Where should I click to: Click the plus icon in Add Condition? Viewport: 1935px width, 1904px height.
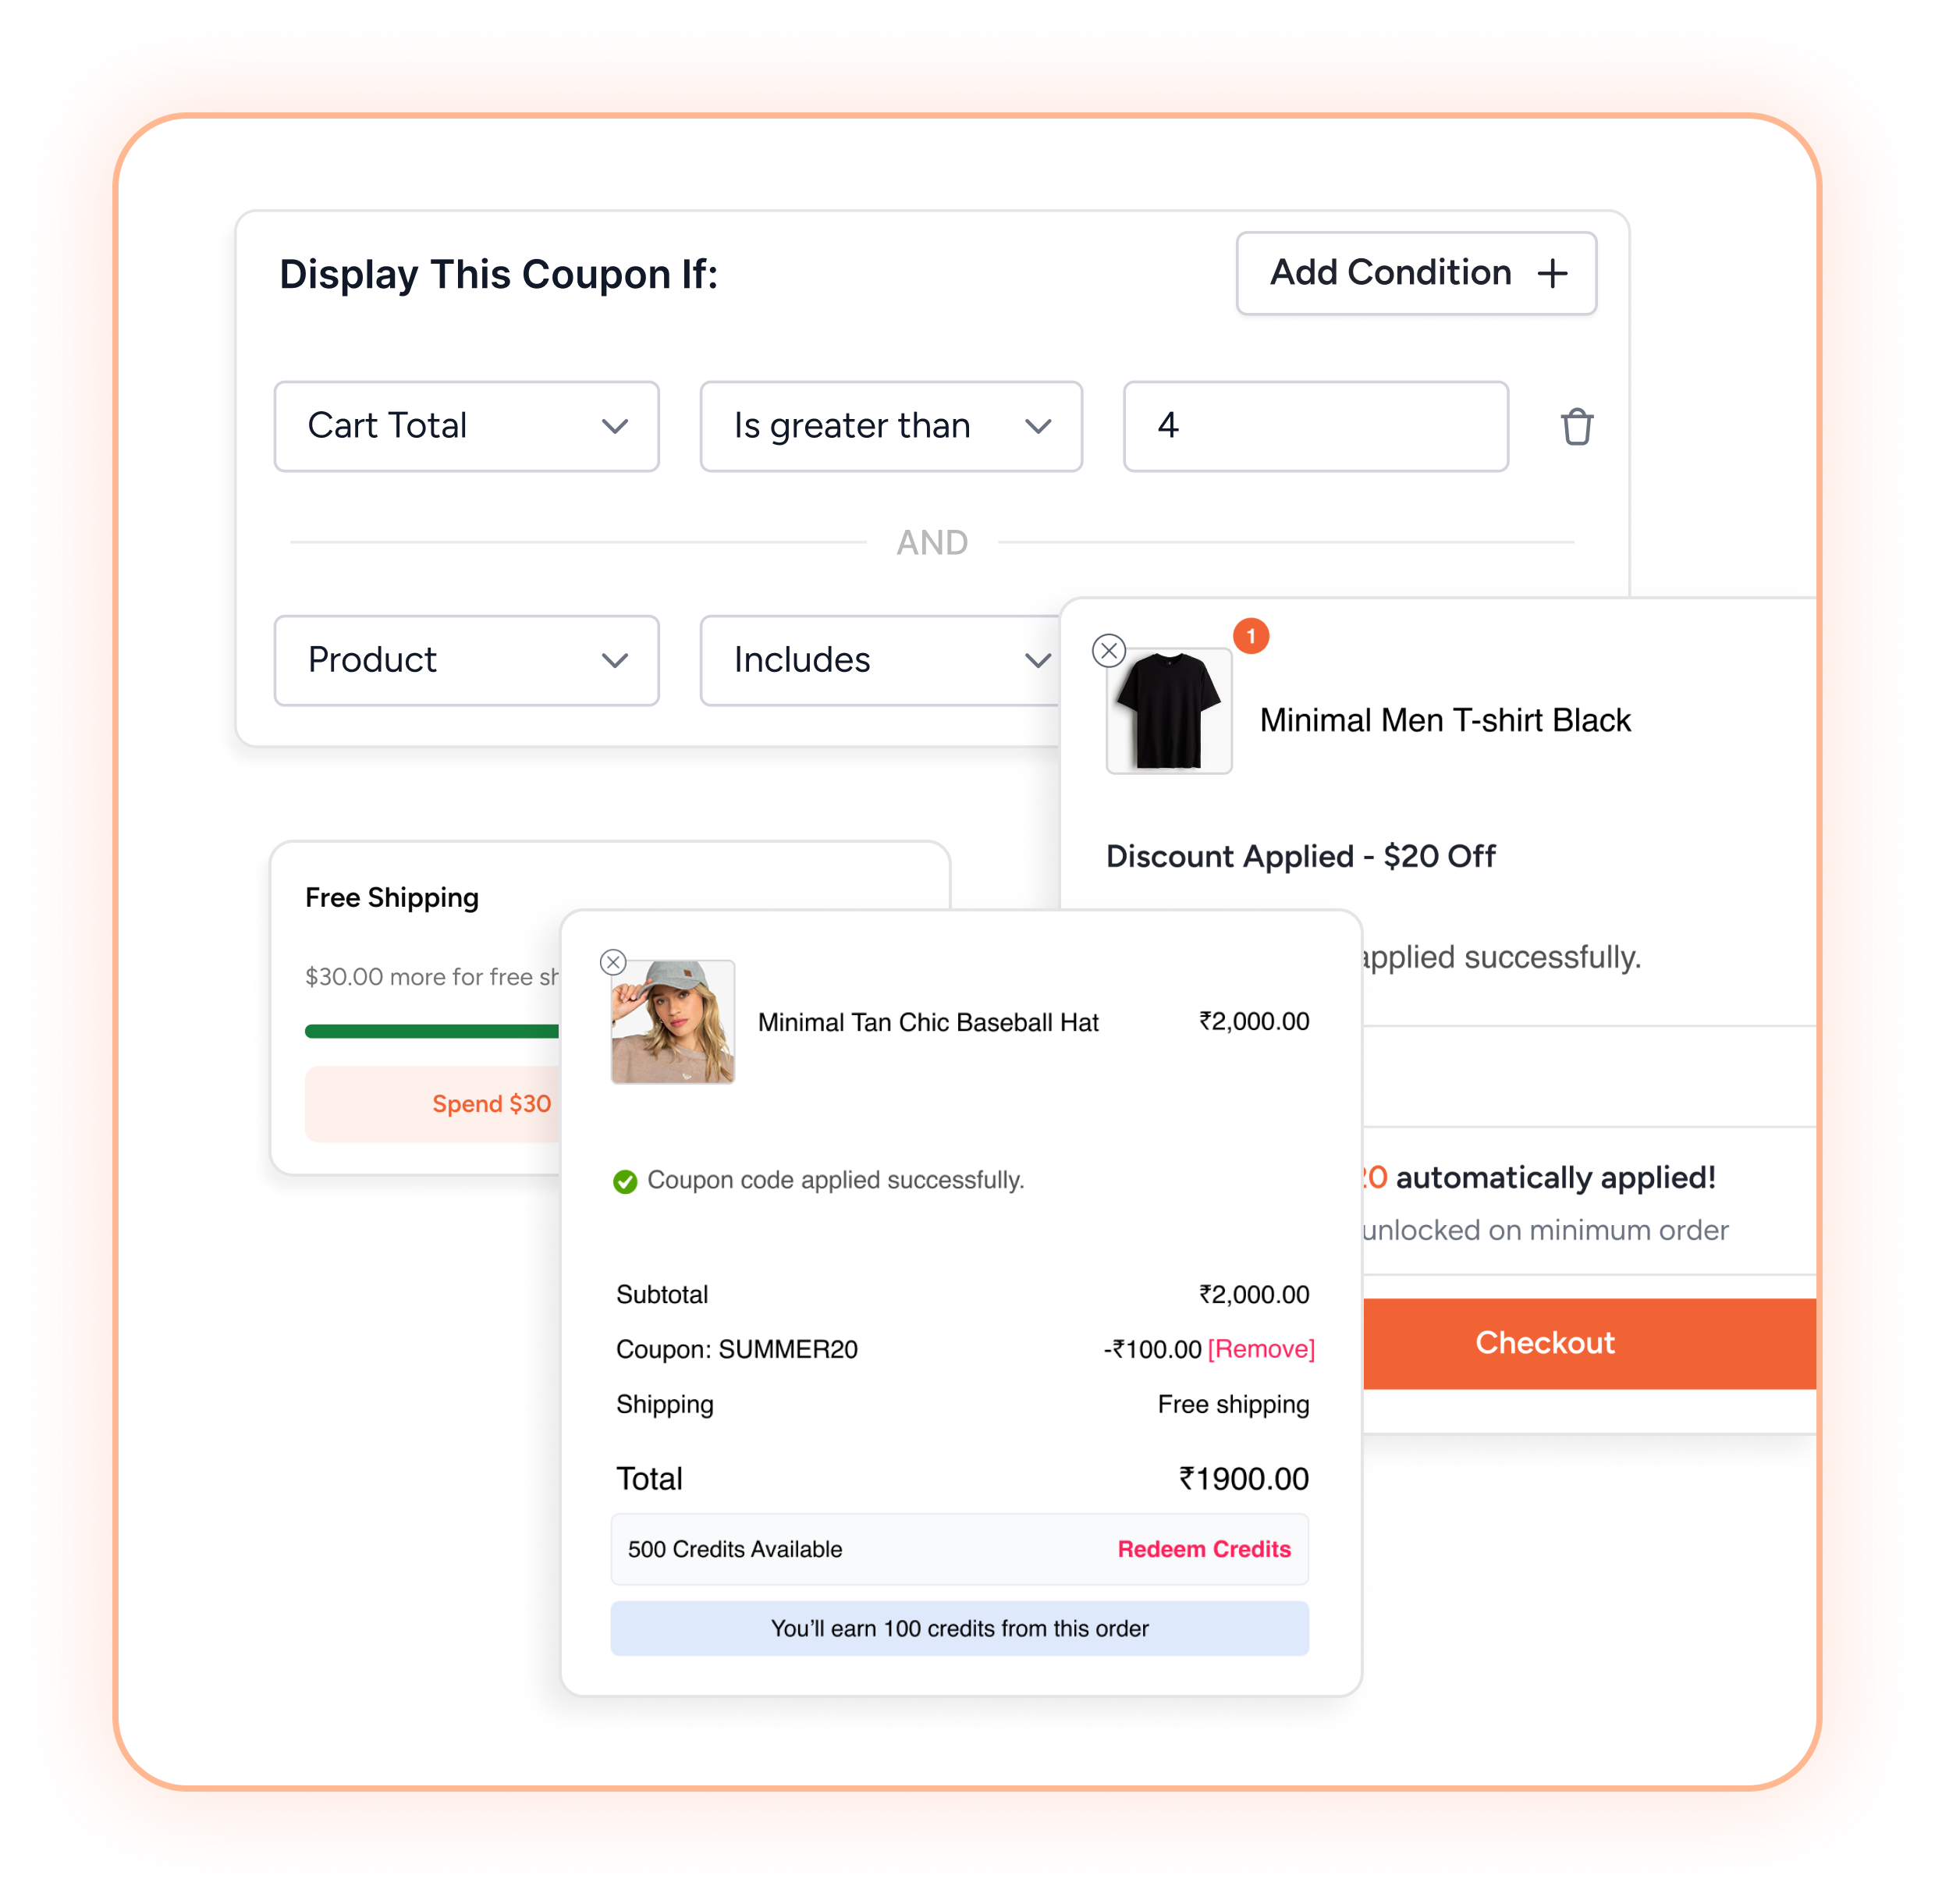[1552, 273]
